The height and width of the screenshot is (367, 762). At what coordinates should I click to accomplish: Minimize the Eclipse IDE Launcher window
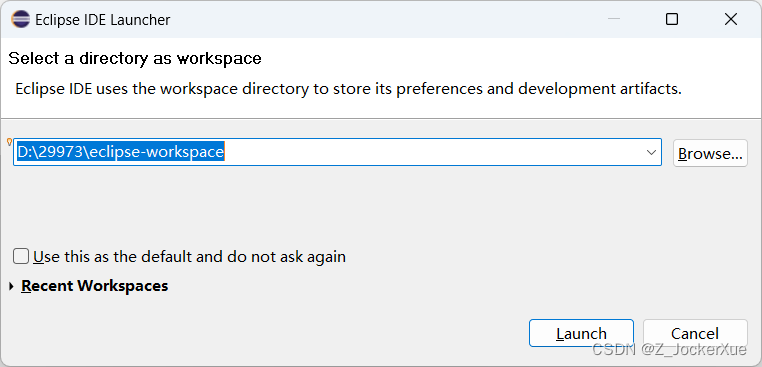[x=614, y=19]
